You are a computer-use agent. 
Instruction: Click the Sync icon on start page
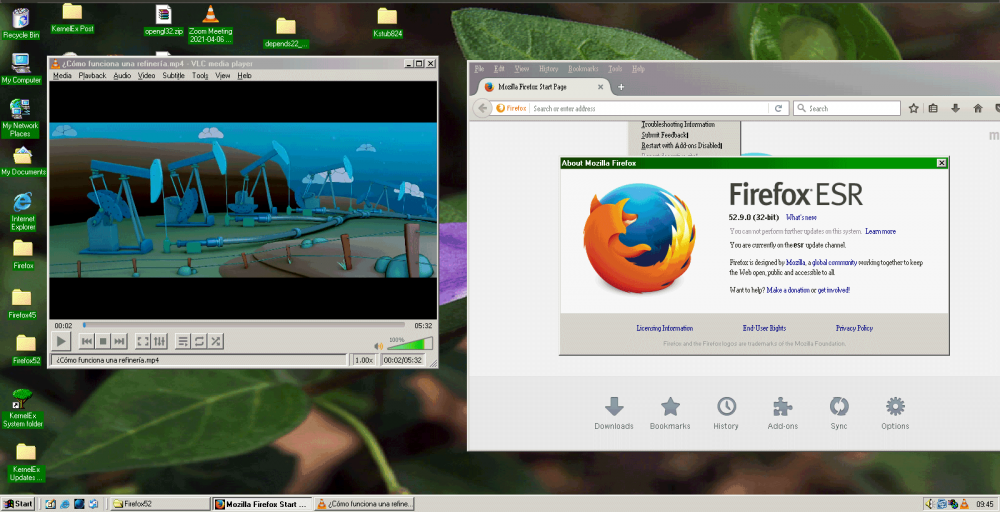point(839,412)
